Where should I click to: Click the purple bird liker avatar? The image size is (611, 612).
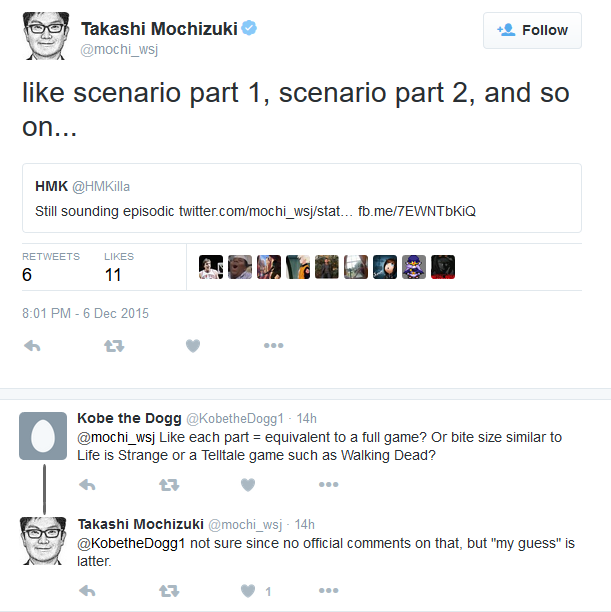414,267
